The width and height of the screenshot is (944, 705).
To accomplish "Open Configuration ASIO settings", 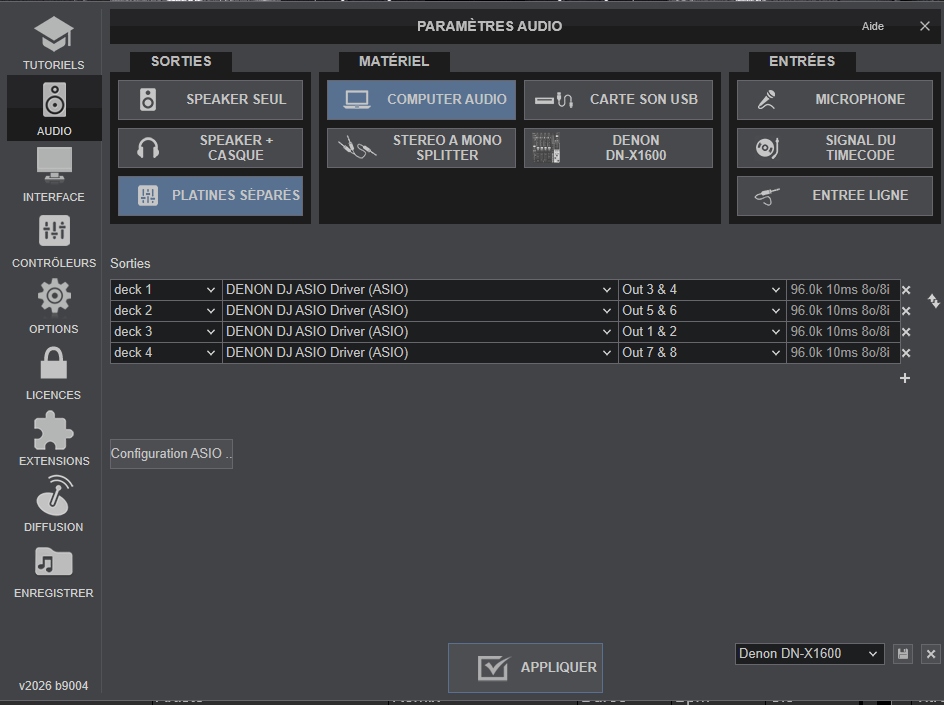I will (x=171, y=454).
